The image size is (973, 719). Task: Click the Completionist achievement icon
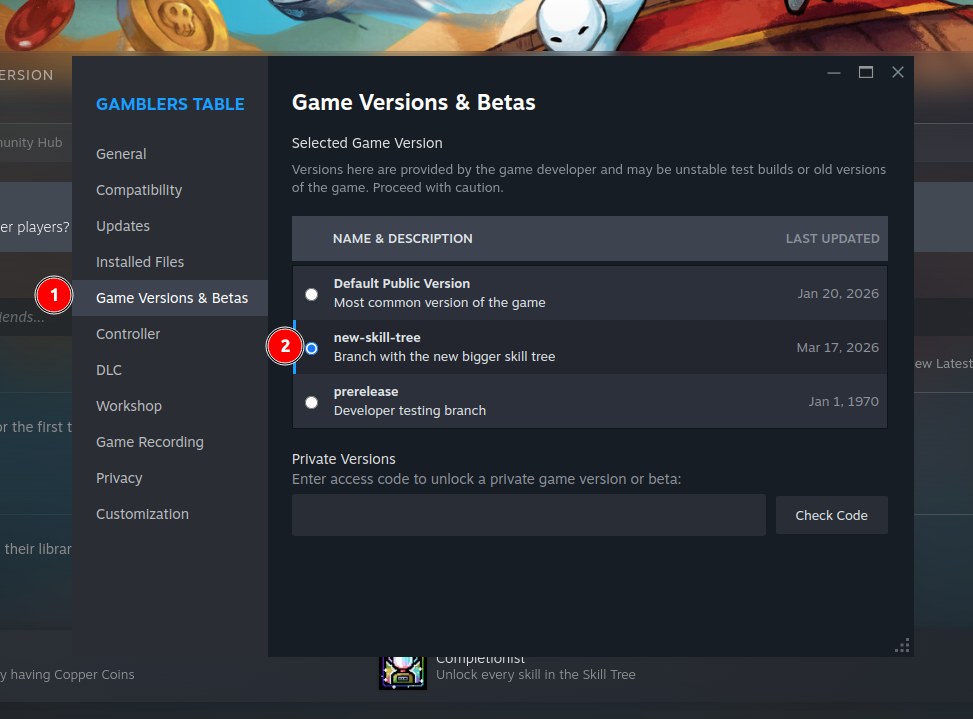tap(402, 672)
